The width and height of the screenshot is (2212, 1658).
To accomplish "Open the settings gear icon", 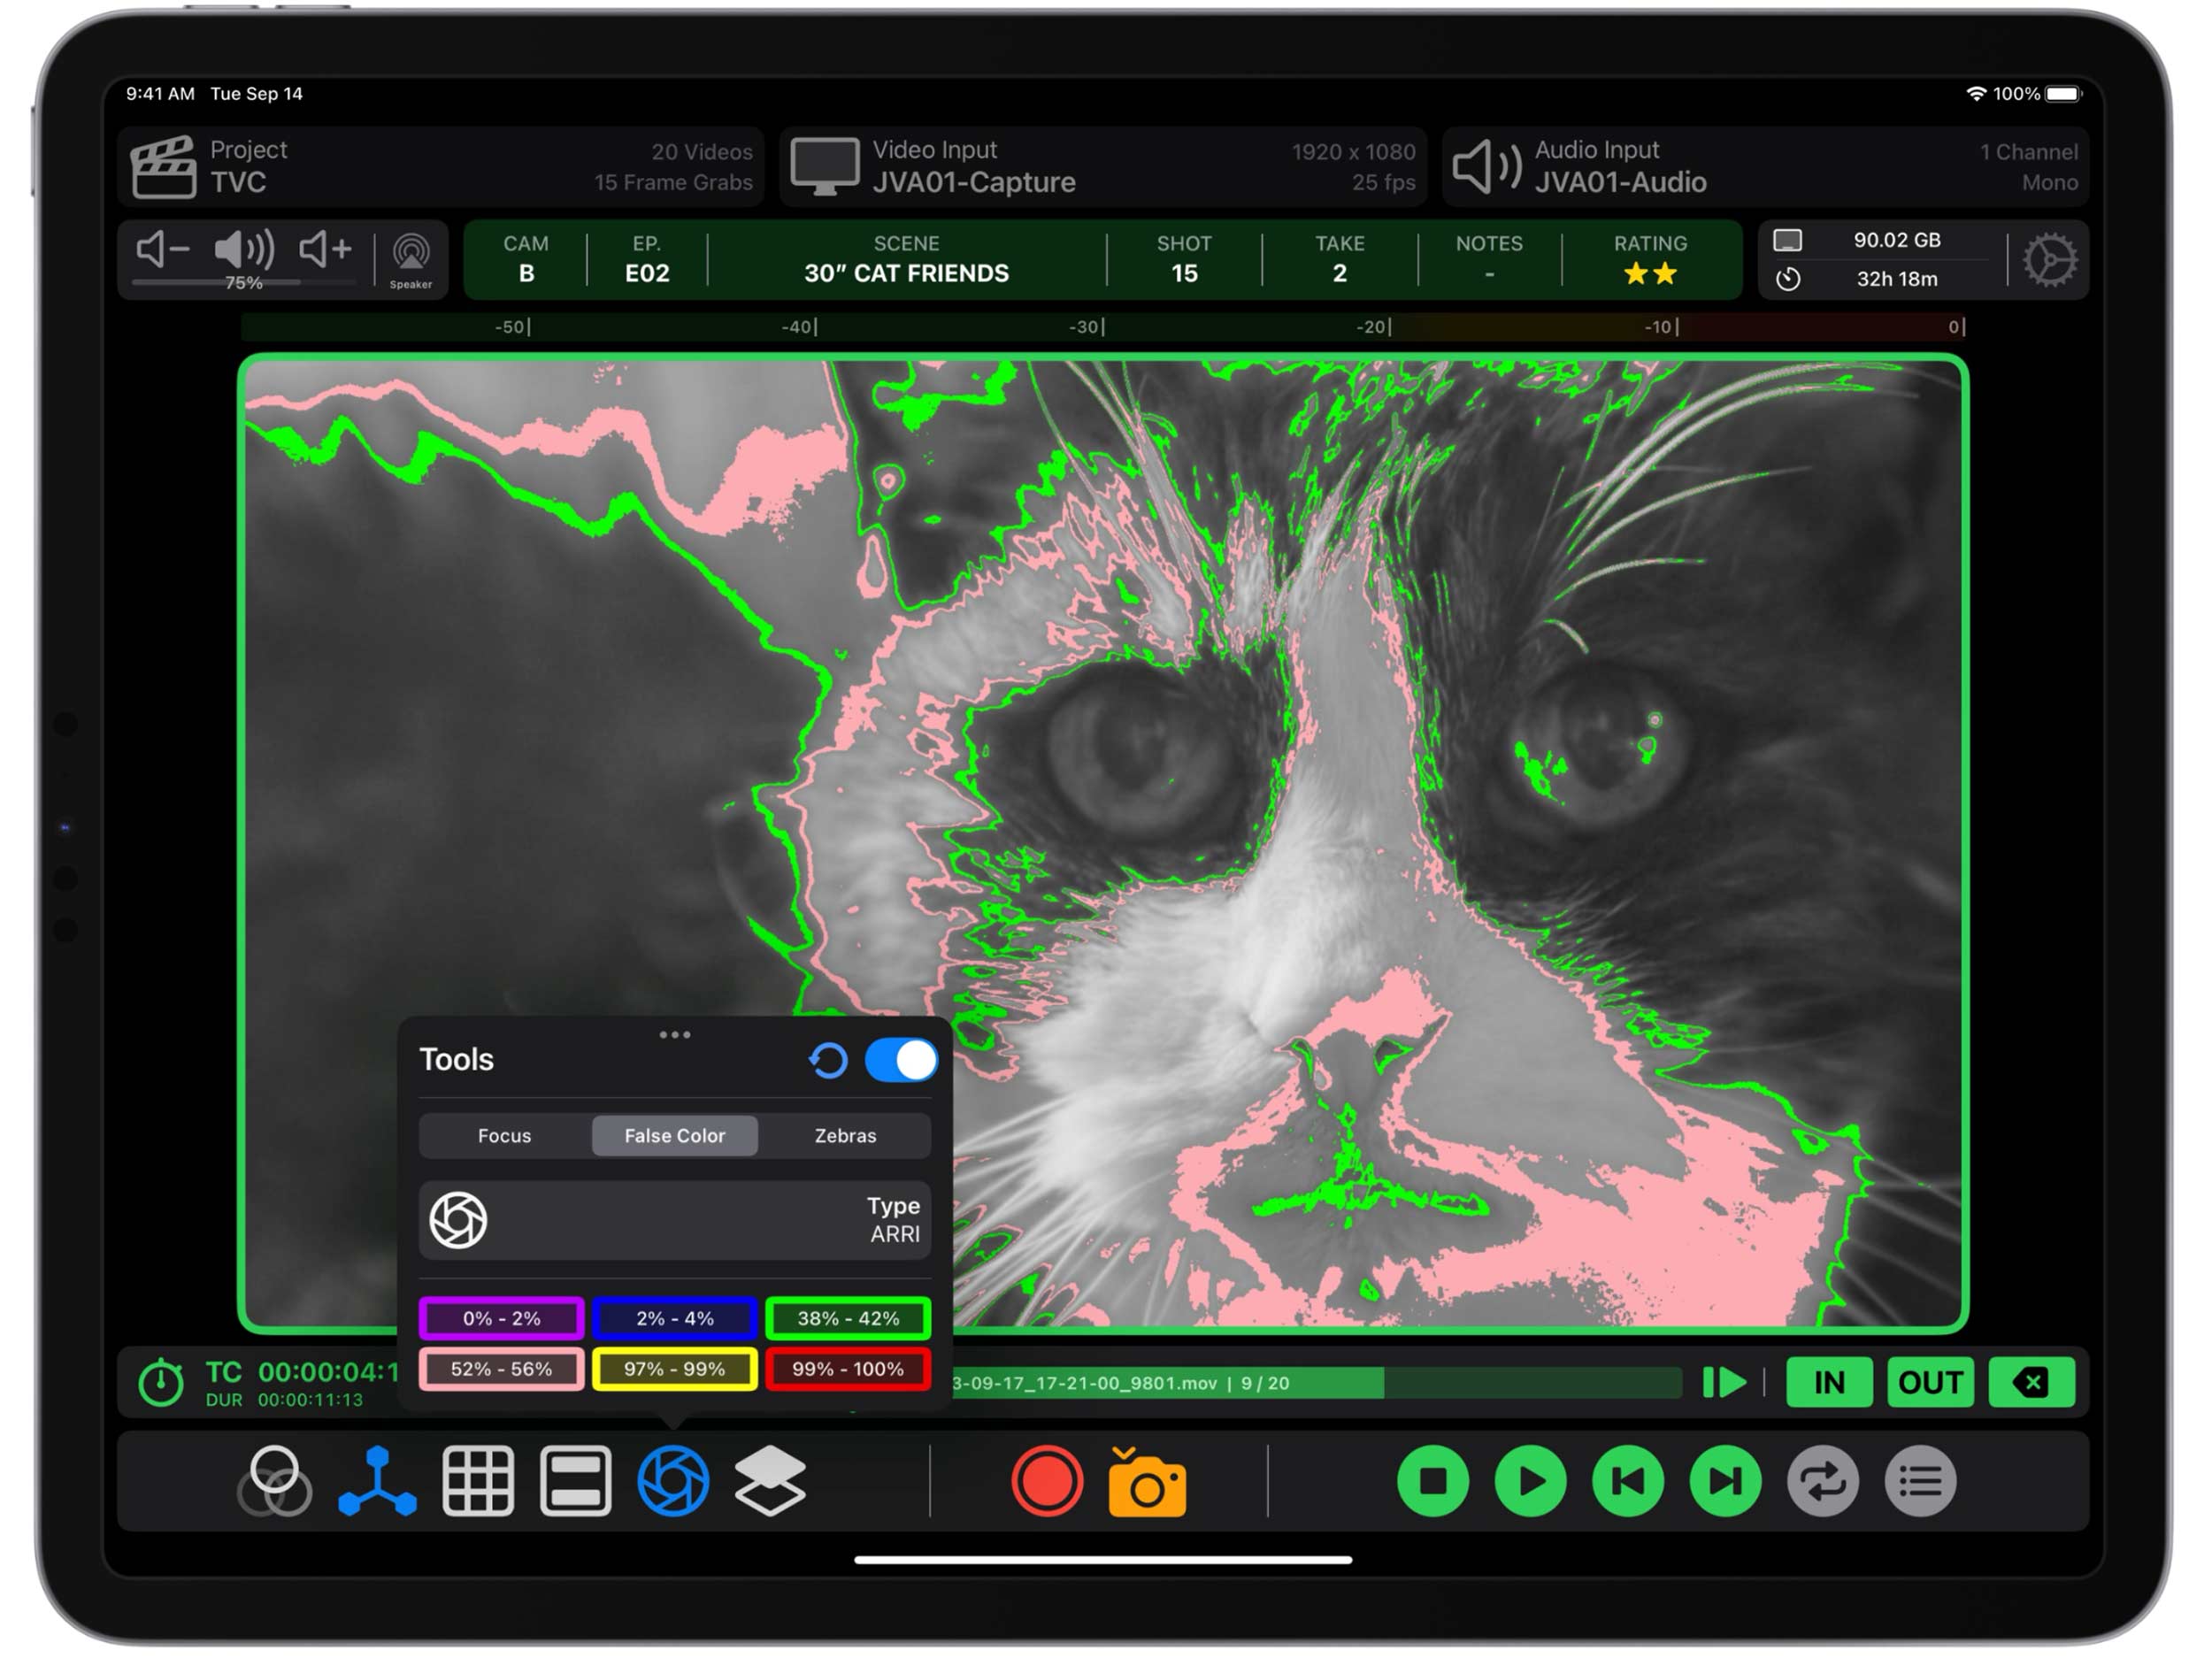I will point(2049,261).
